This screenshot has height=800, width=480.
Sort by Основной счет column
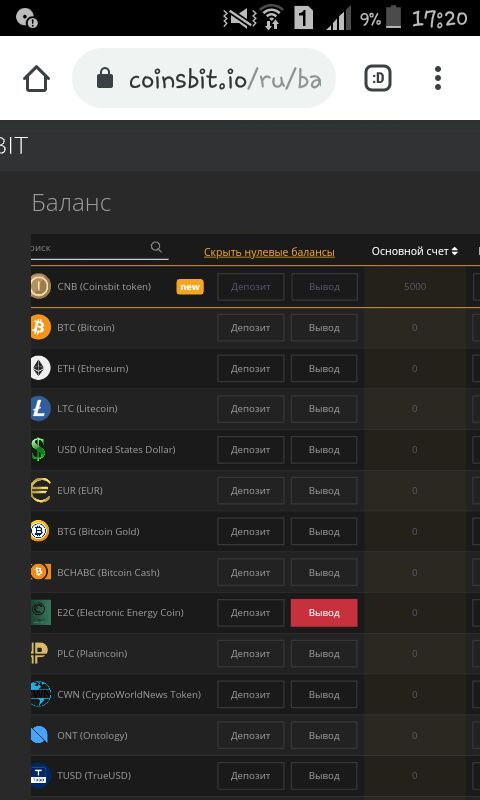[415, 251]
